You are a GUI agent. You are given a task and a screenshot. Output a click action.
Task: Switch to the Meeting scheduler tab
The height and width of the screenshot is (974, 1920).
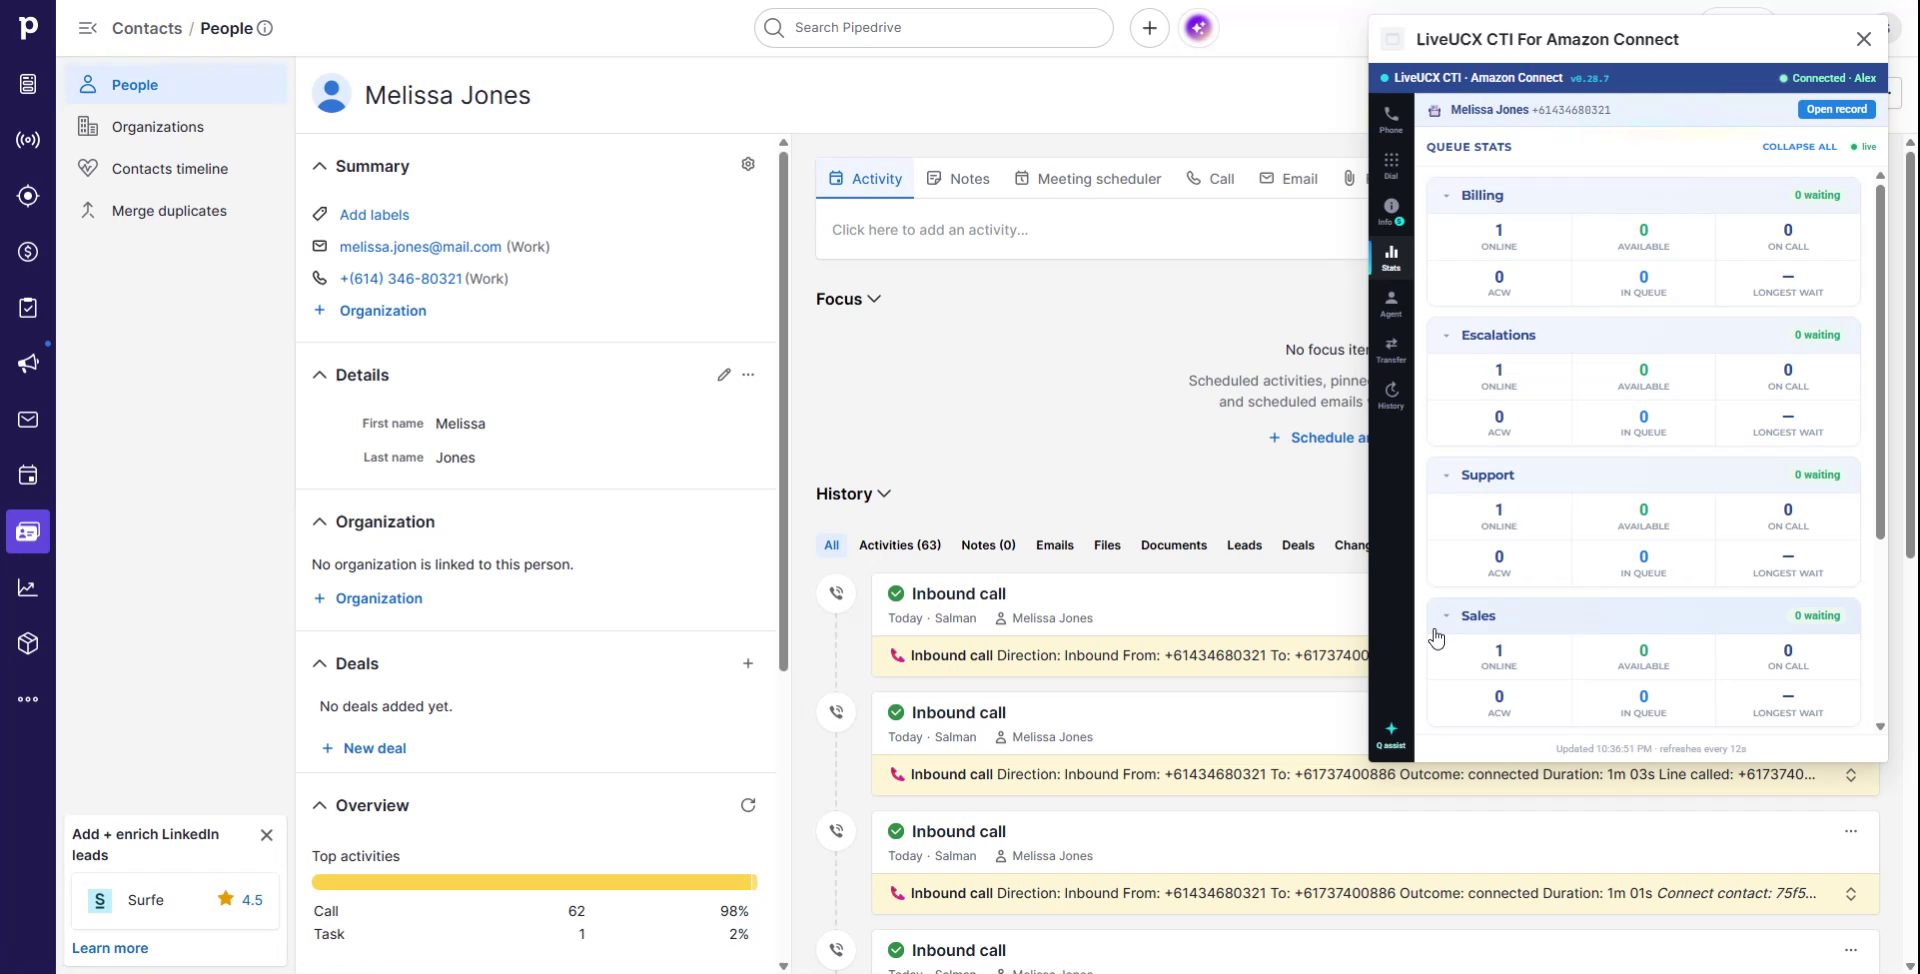[1088, 179]
